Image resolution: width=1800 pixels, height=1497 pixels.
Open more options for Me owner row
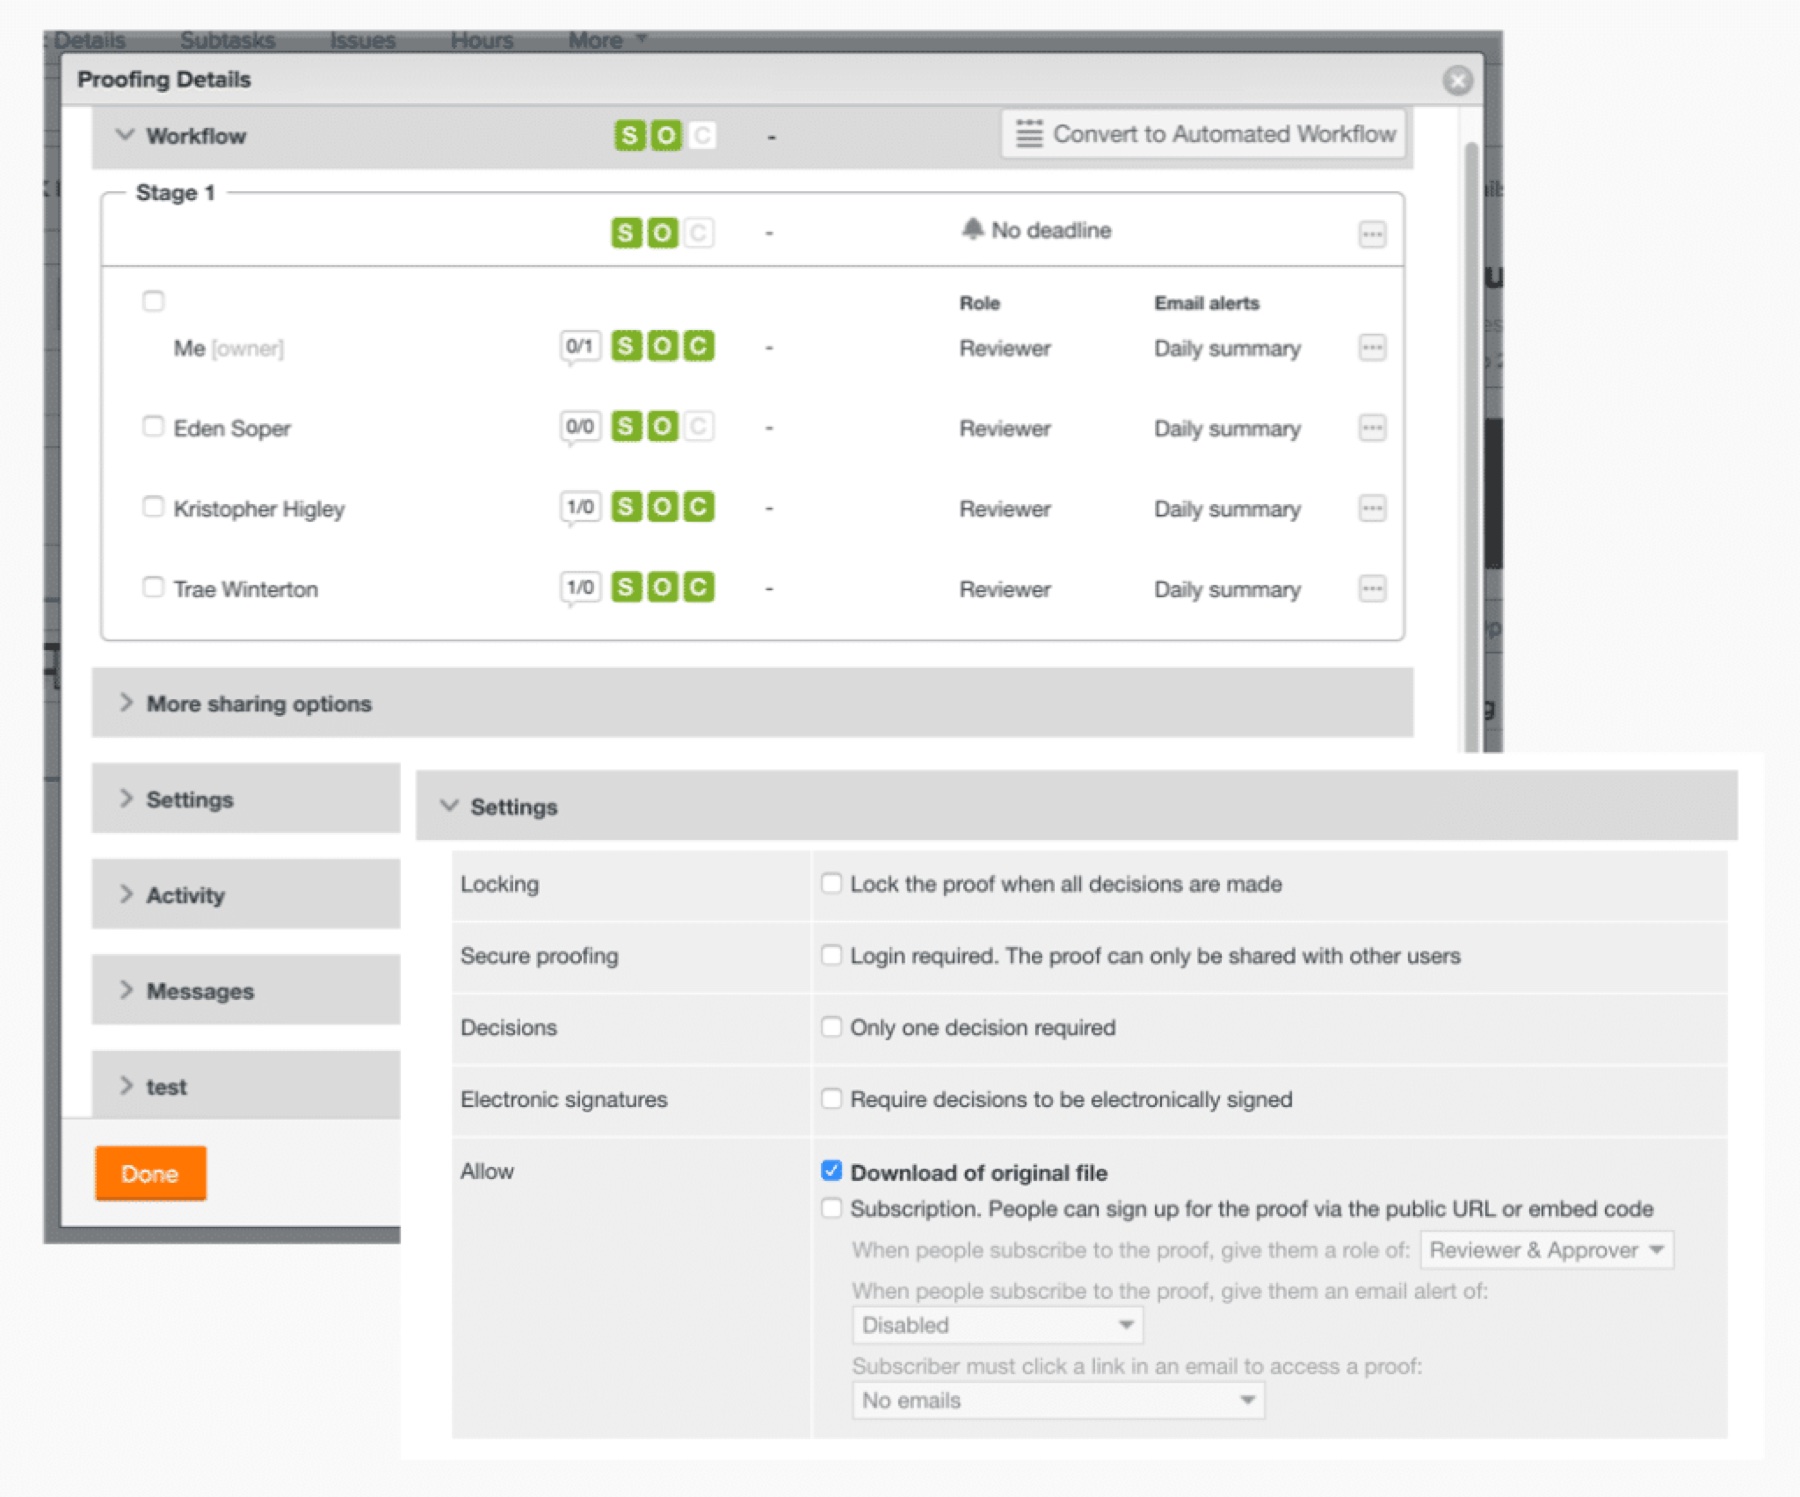1372,348
